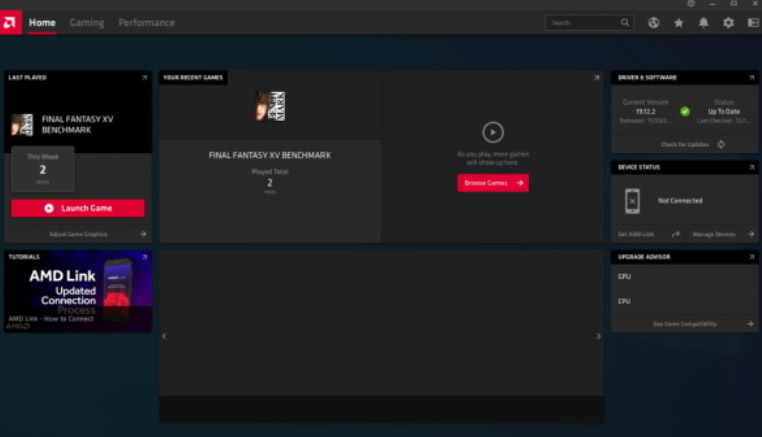762x437 pixels.
Task: Click the refresh icon beside Check for Updates
Action: pos(721,144)
